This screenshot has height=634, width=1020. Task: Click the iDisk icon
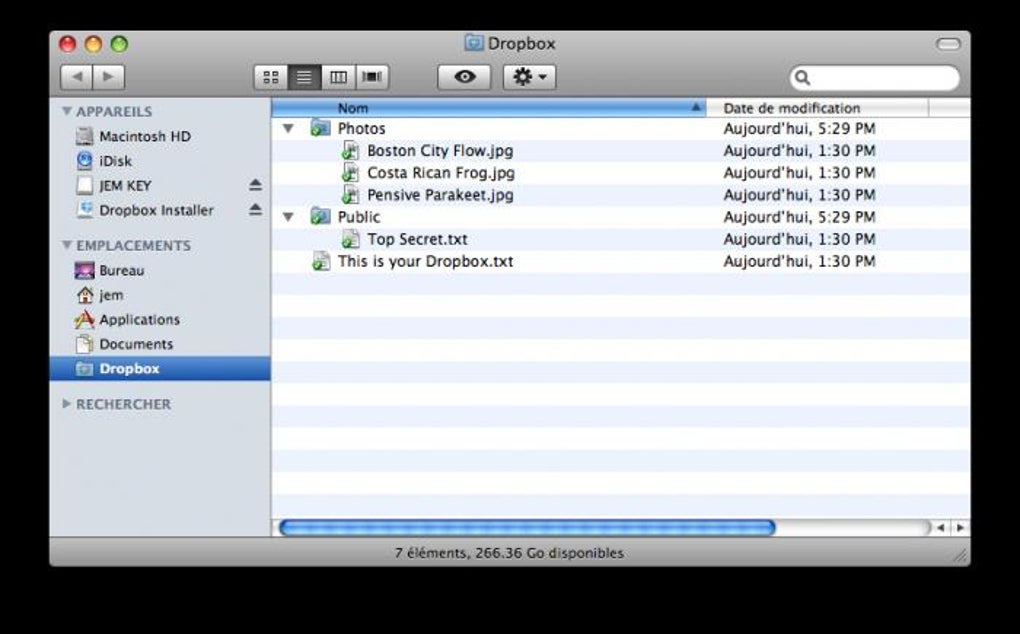click(x=85, y=161)
